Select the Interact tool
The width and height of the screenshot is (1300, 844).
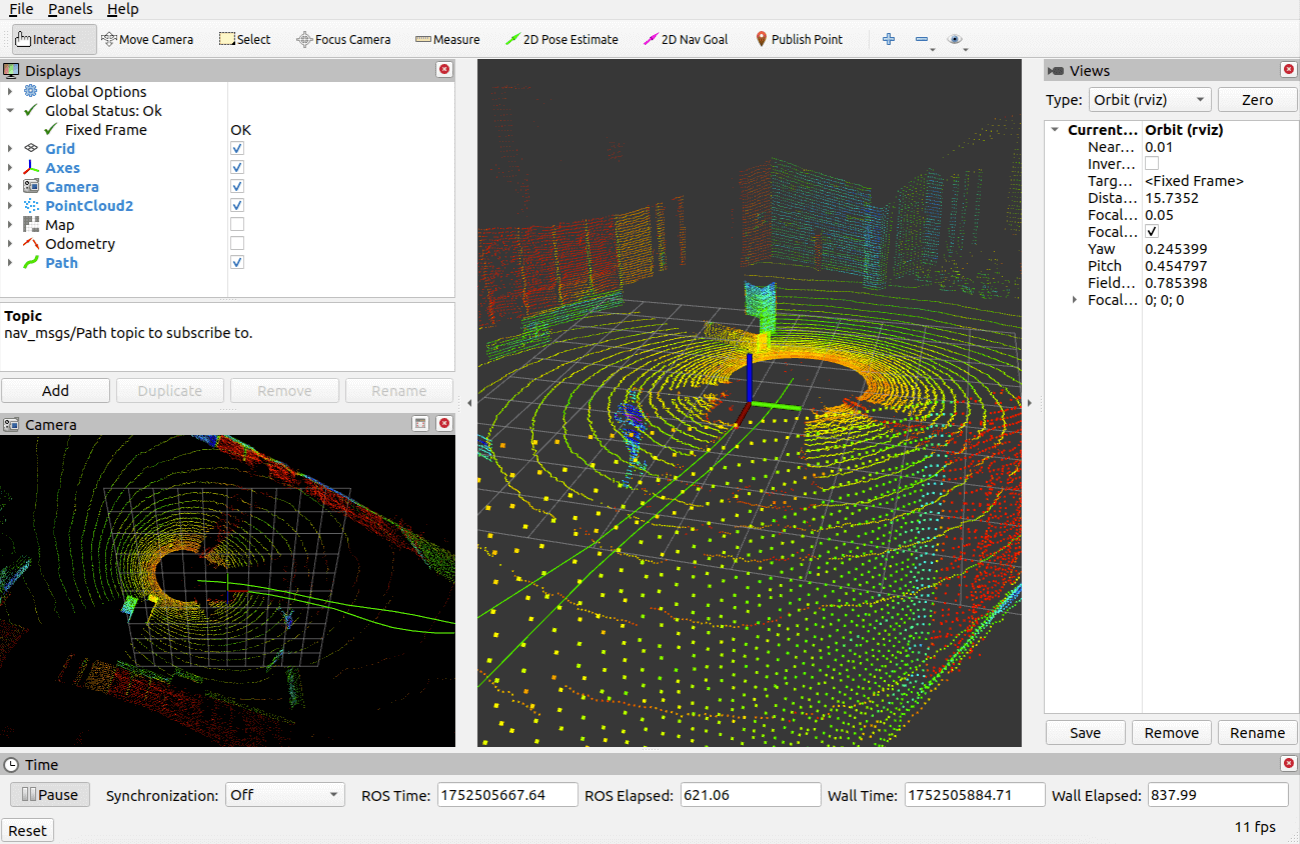(x=54, y=40)
